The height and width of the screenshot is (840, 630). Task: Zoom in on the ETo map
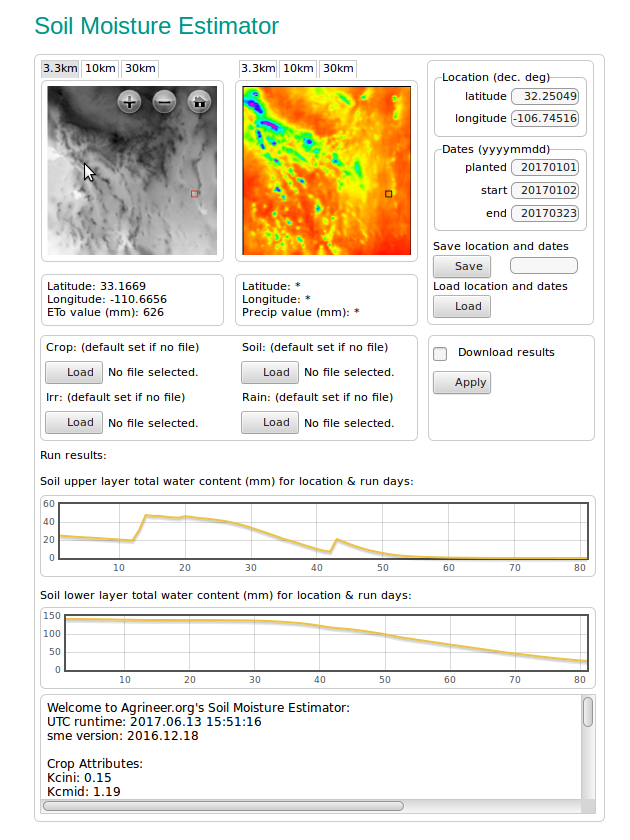point(130,101)
